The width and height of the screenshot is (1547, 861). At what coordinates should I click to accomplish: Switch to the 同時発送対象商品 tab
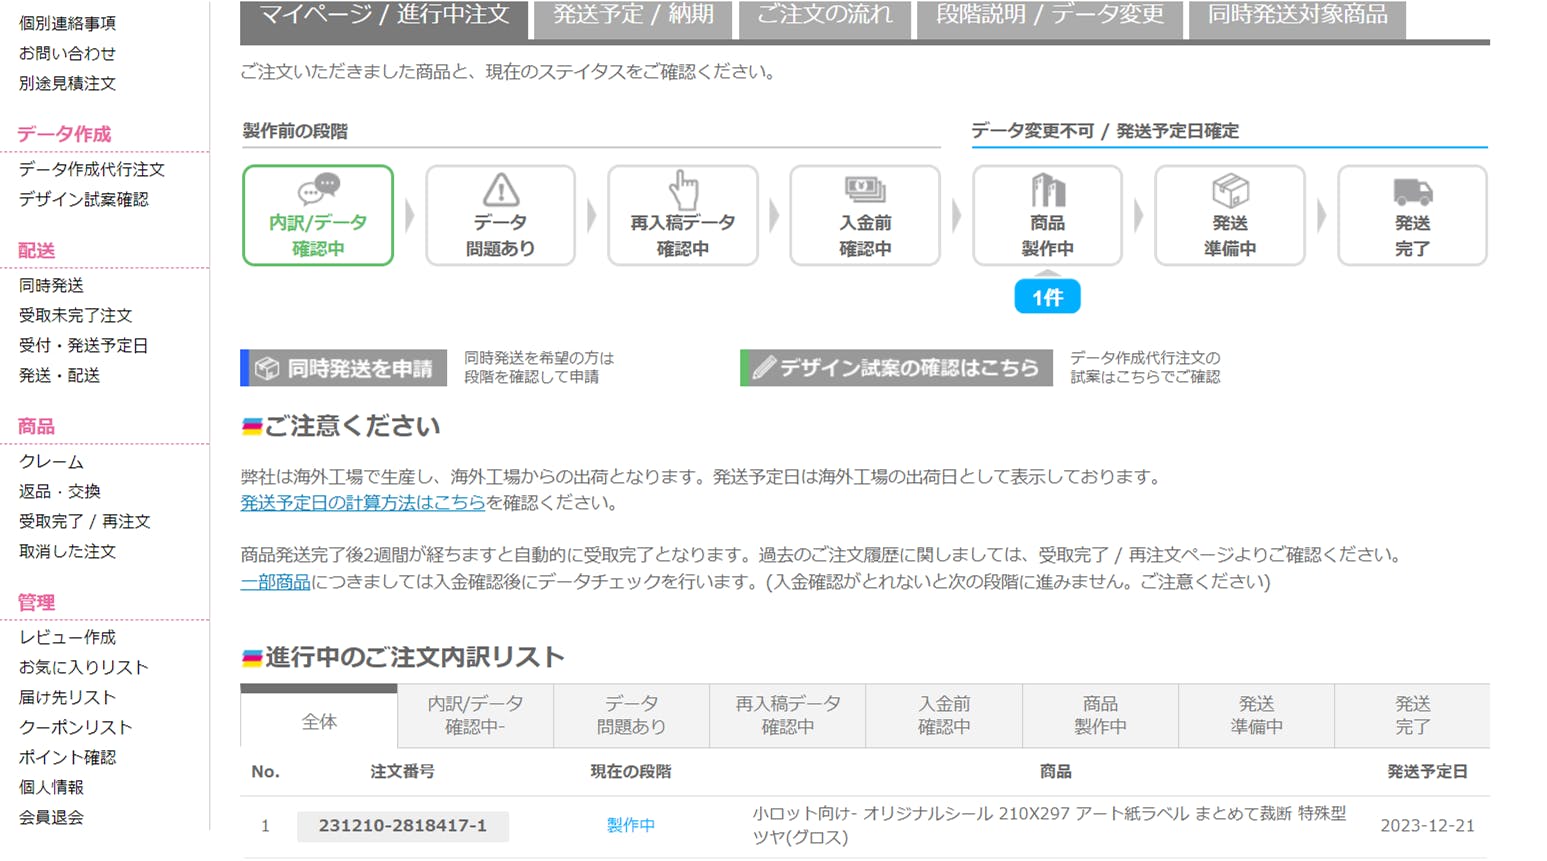[1297, 16]
